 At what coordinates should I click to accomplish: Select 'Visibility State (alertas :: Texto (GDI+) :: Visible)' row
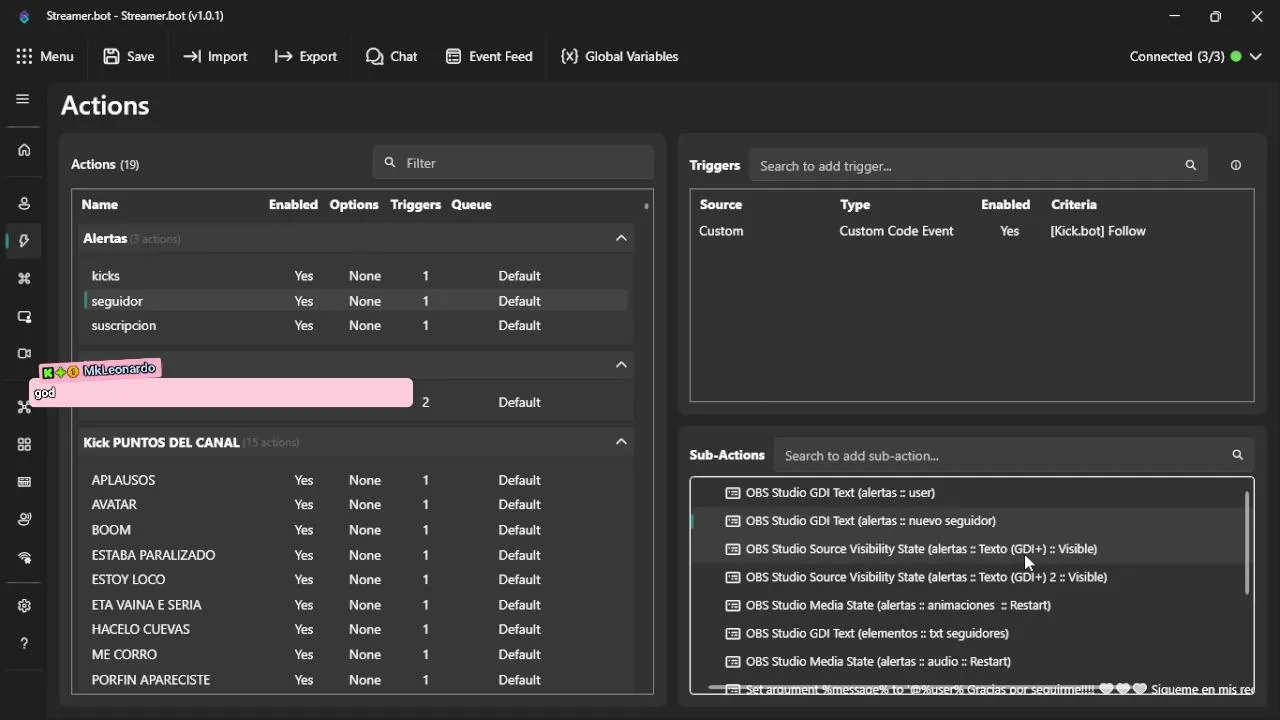point(967,549)
